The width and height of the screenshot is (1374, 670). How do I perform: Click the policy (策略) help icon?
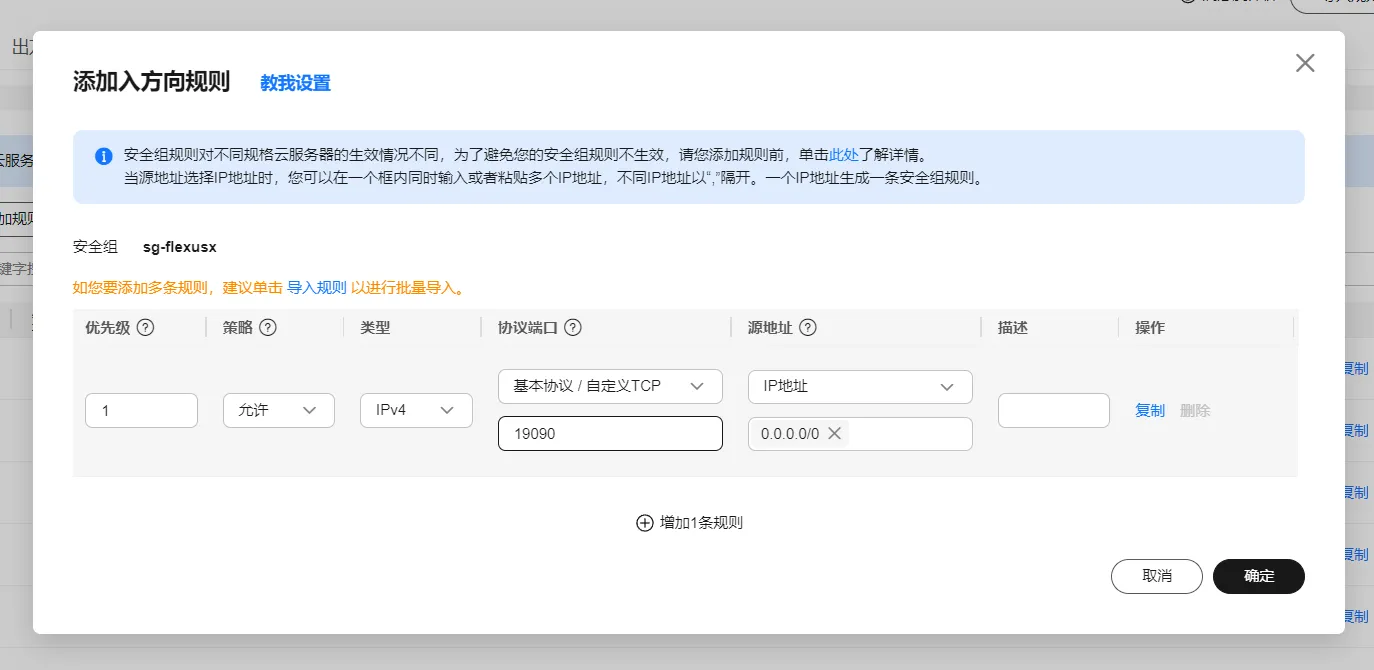[267, 328]
